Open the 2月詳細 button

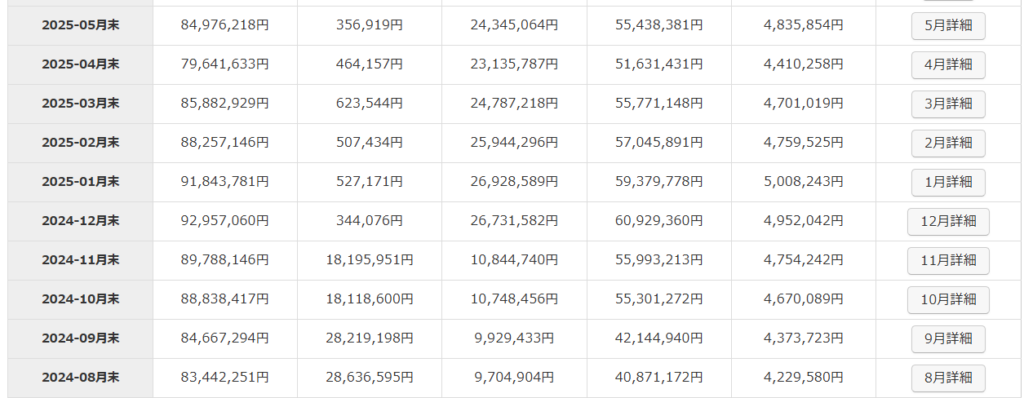[x=948, y=144]
